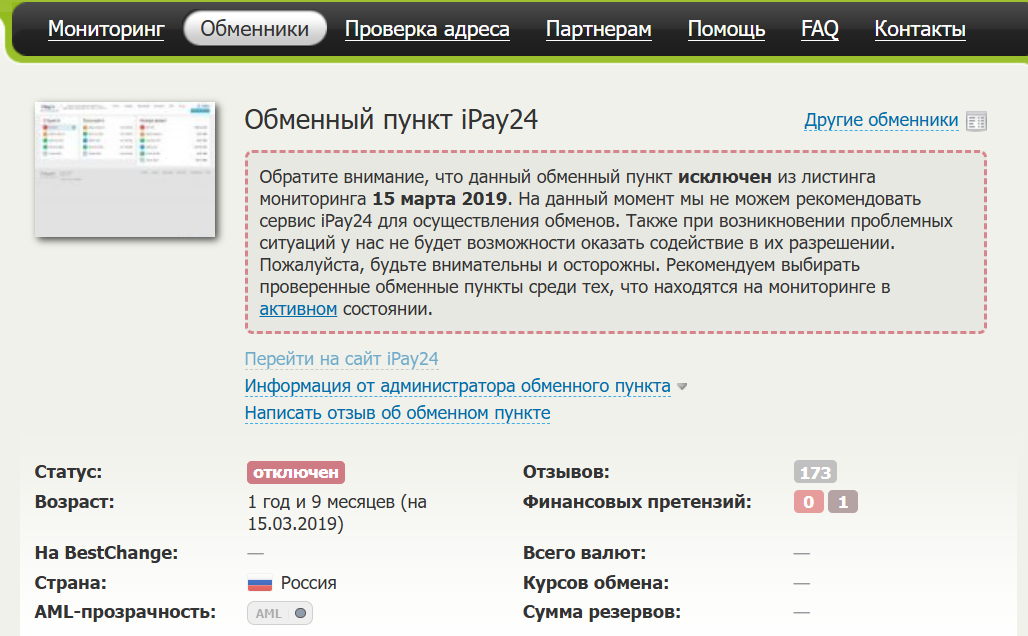
Task: Click the iPay24 site screenshot thumbnail
Action: pos(125,169)
